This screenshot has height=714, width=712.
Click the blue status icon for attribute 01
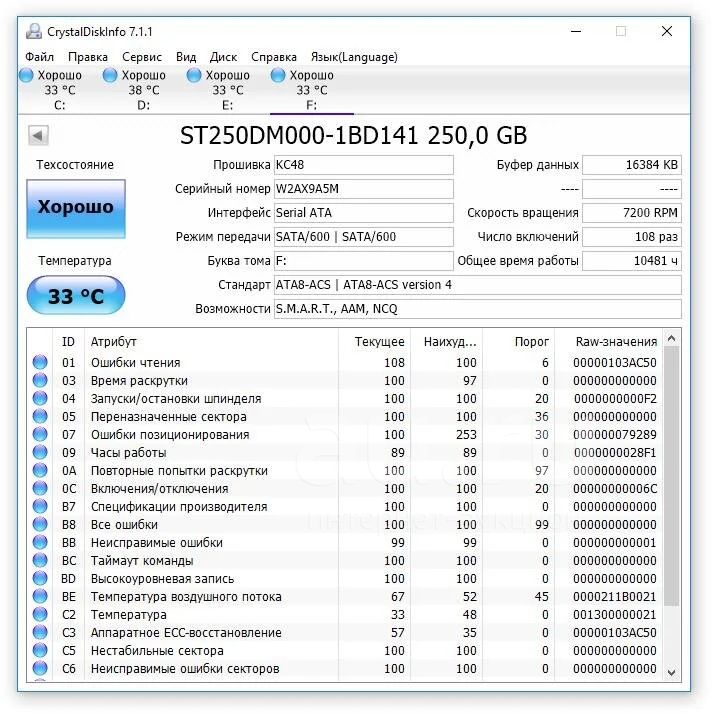tap(40, 362)
